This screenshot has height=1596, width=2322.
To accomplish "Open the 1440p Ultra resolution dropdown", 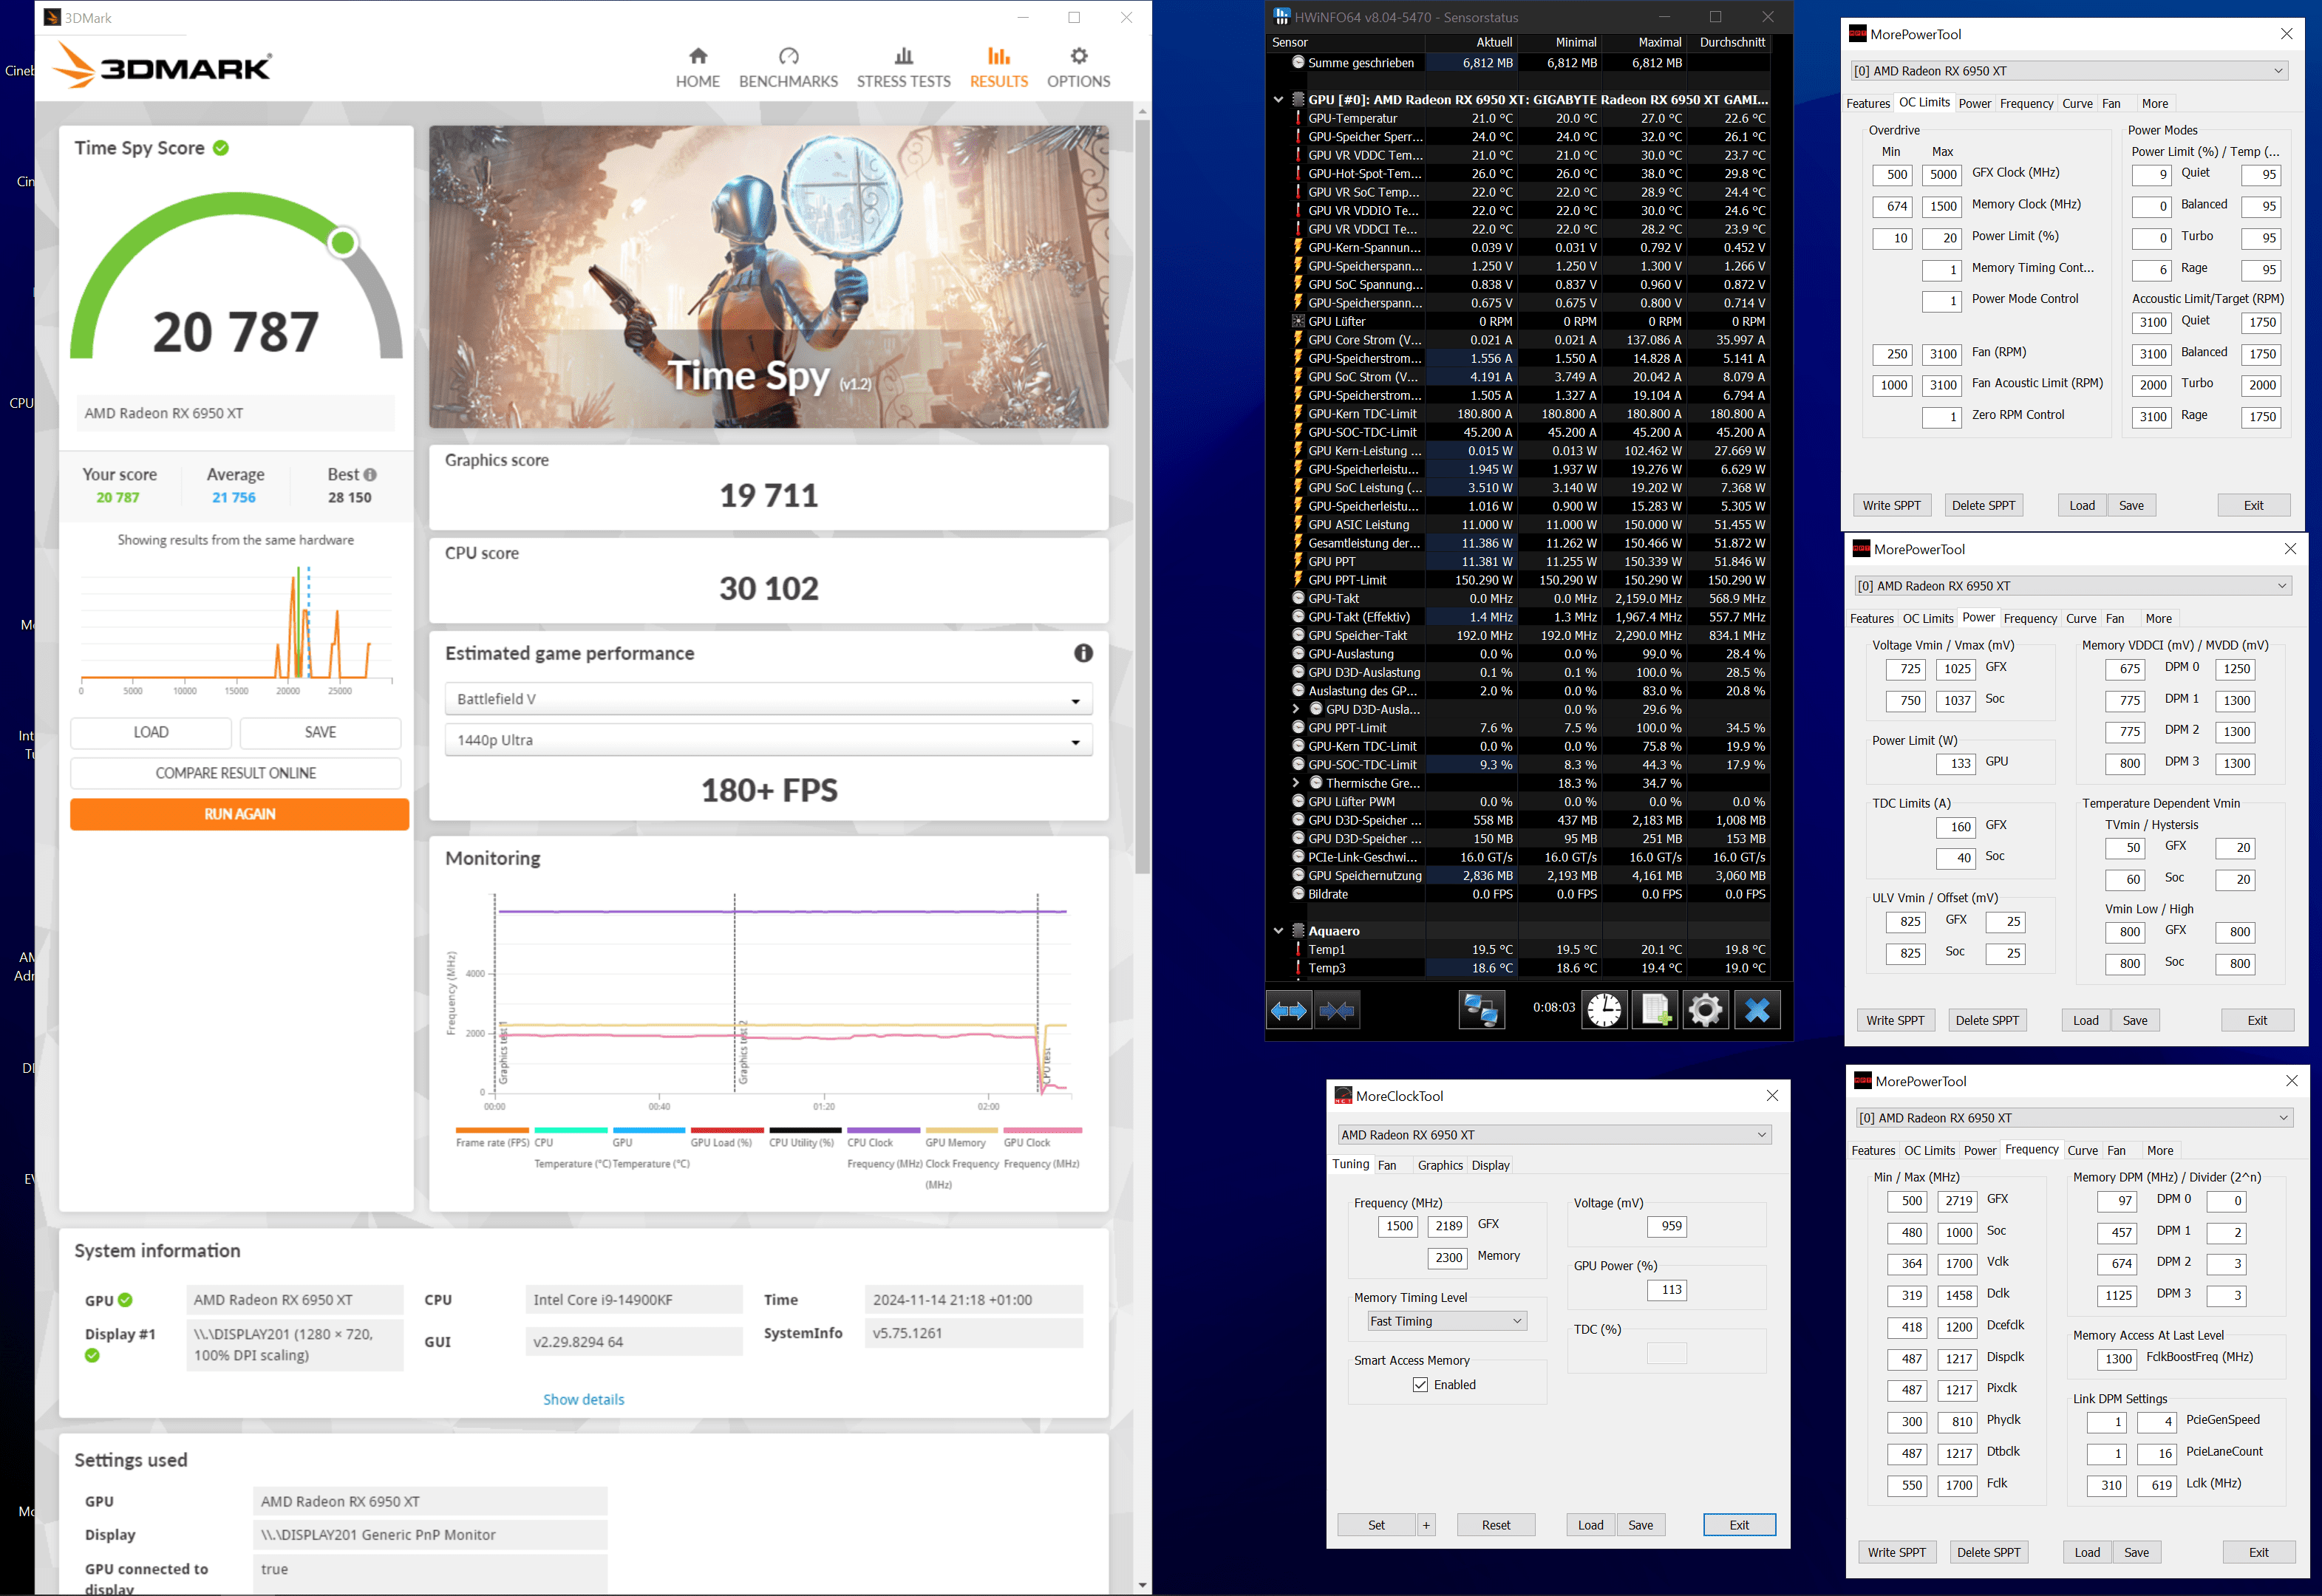I will tap(768, 741).
